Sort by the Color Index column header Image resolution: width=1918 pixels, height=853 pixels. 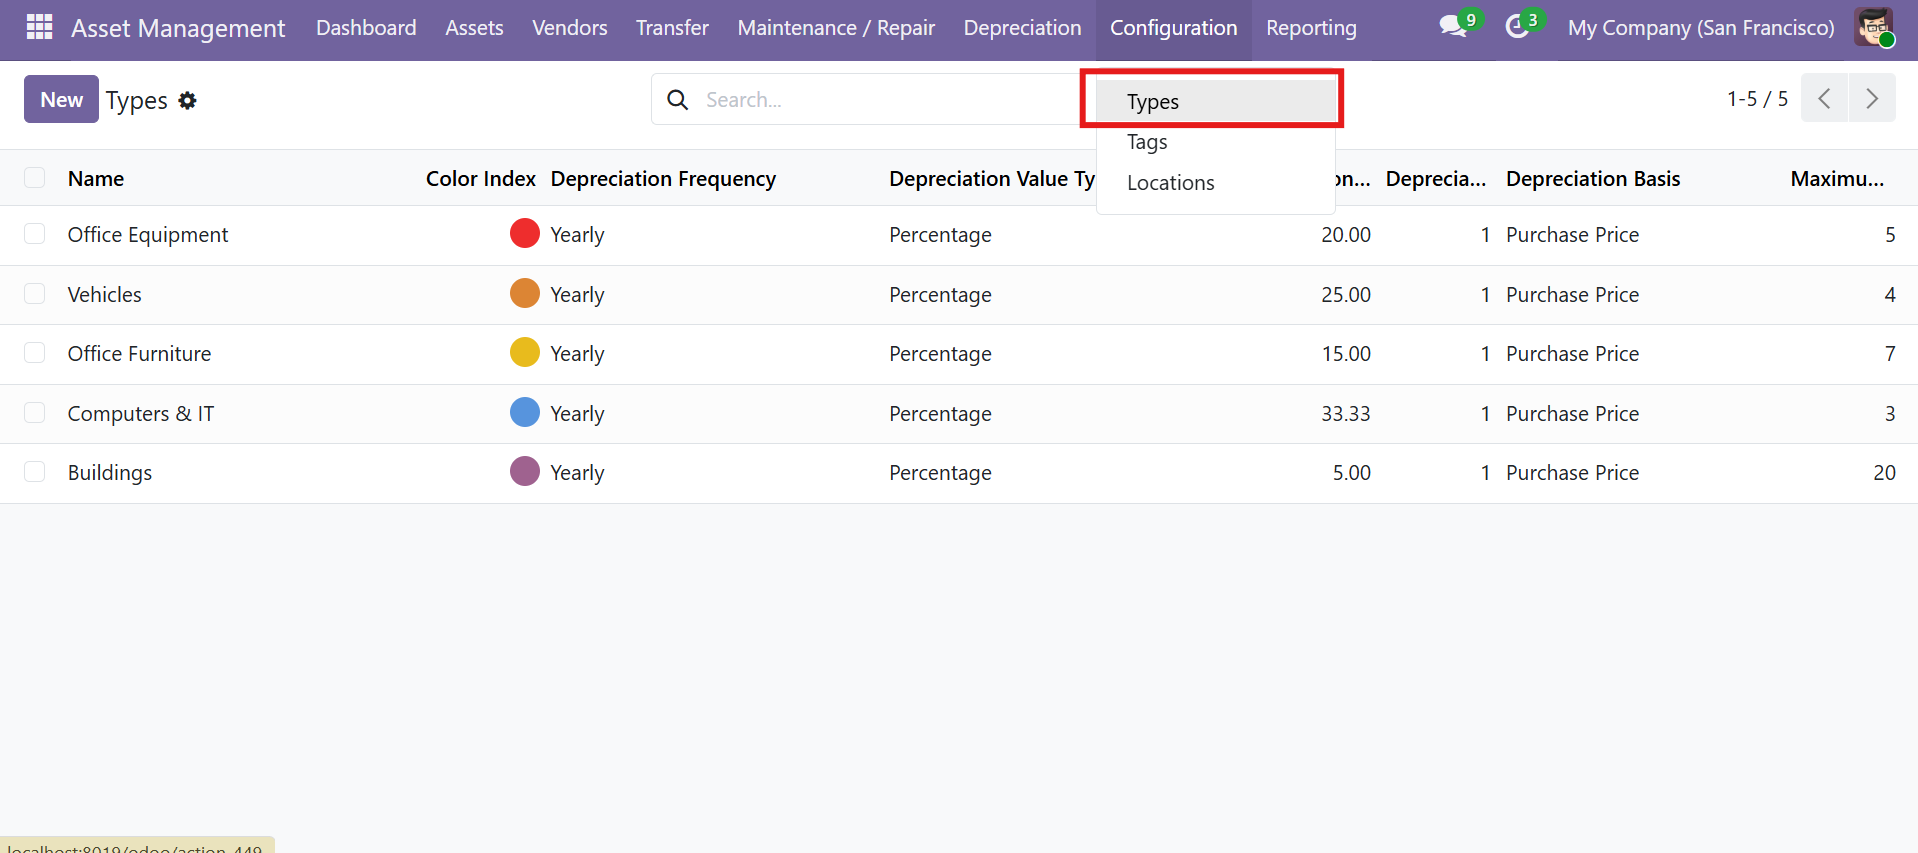coord(481,178)
